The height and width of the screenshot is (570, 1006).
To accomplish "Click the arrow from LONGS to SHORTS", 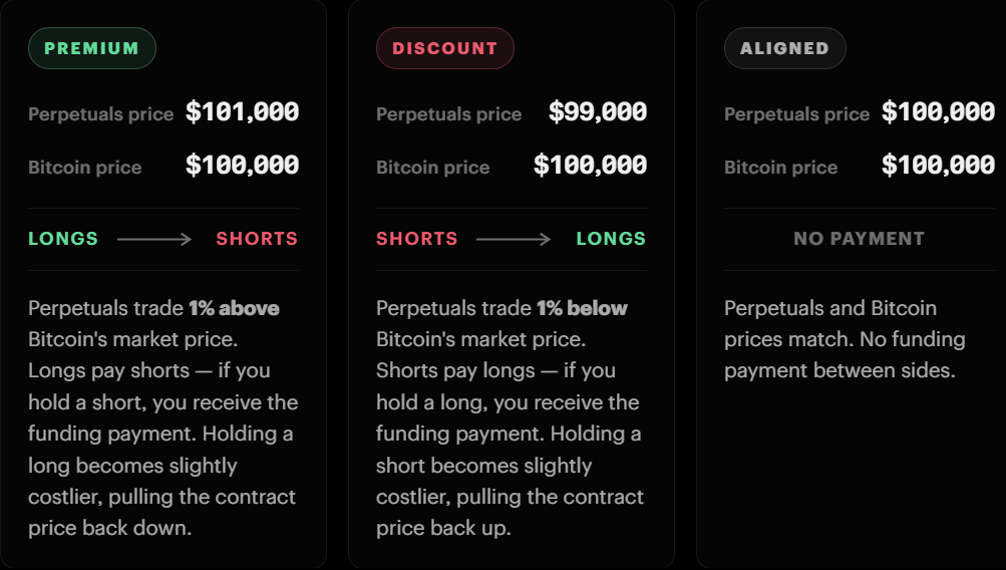I will (x=154, y=239).
